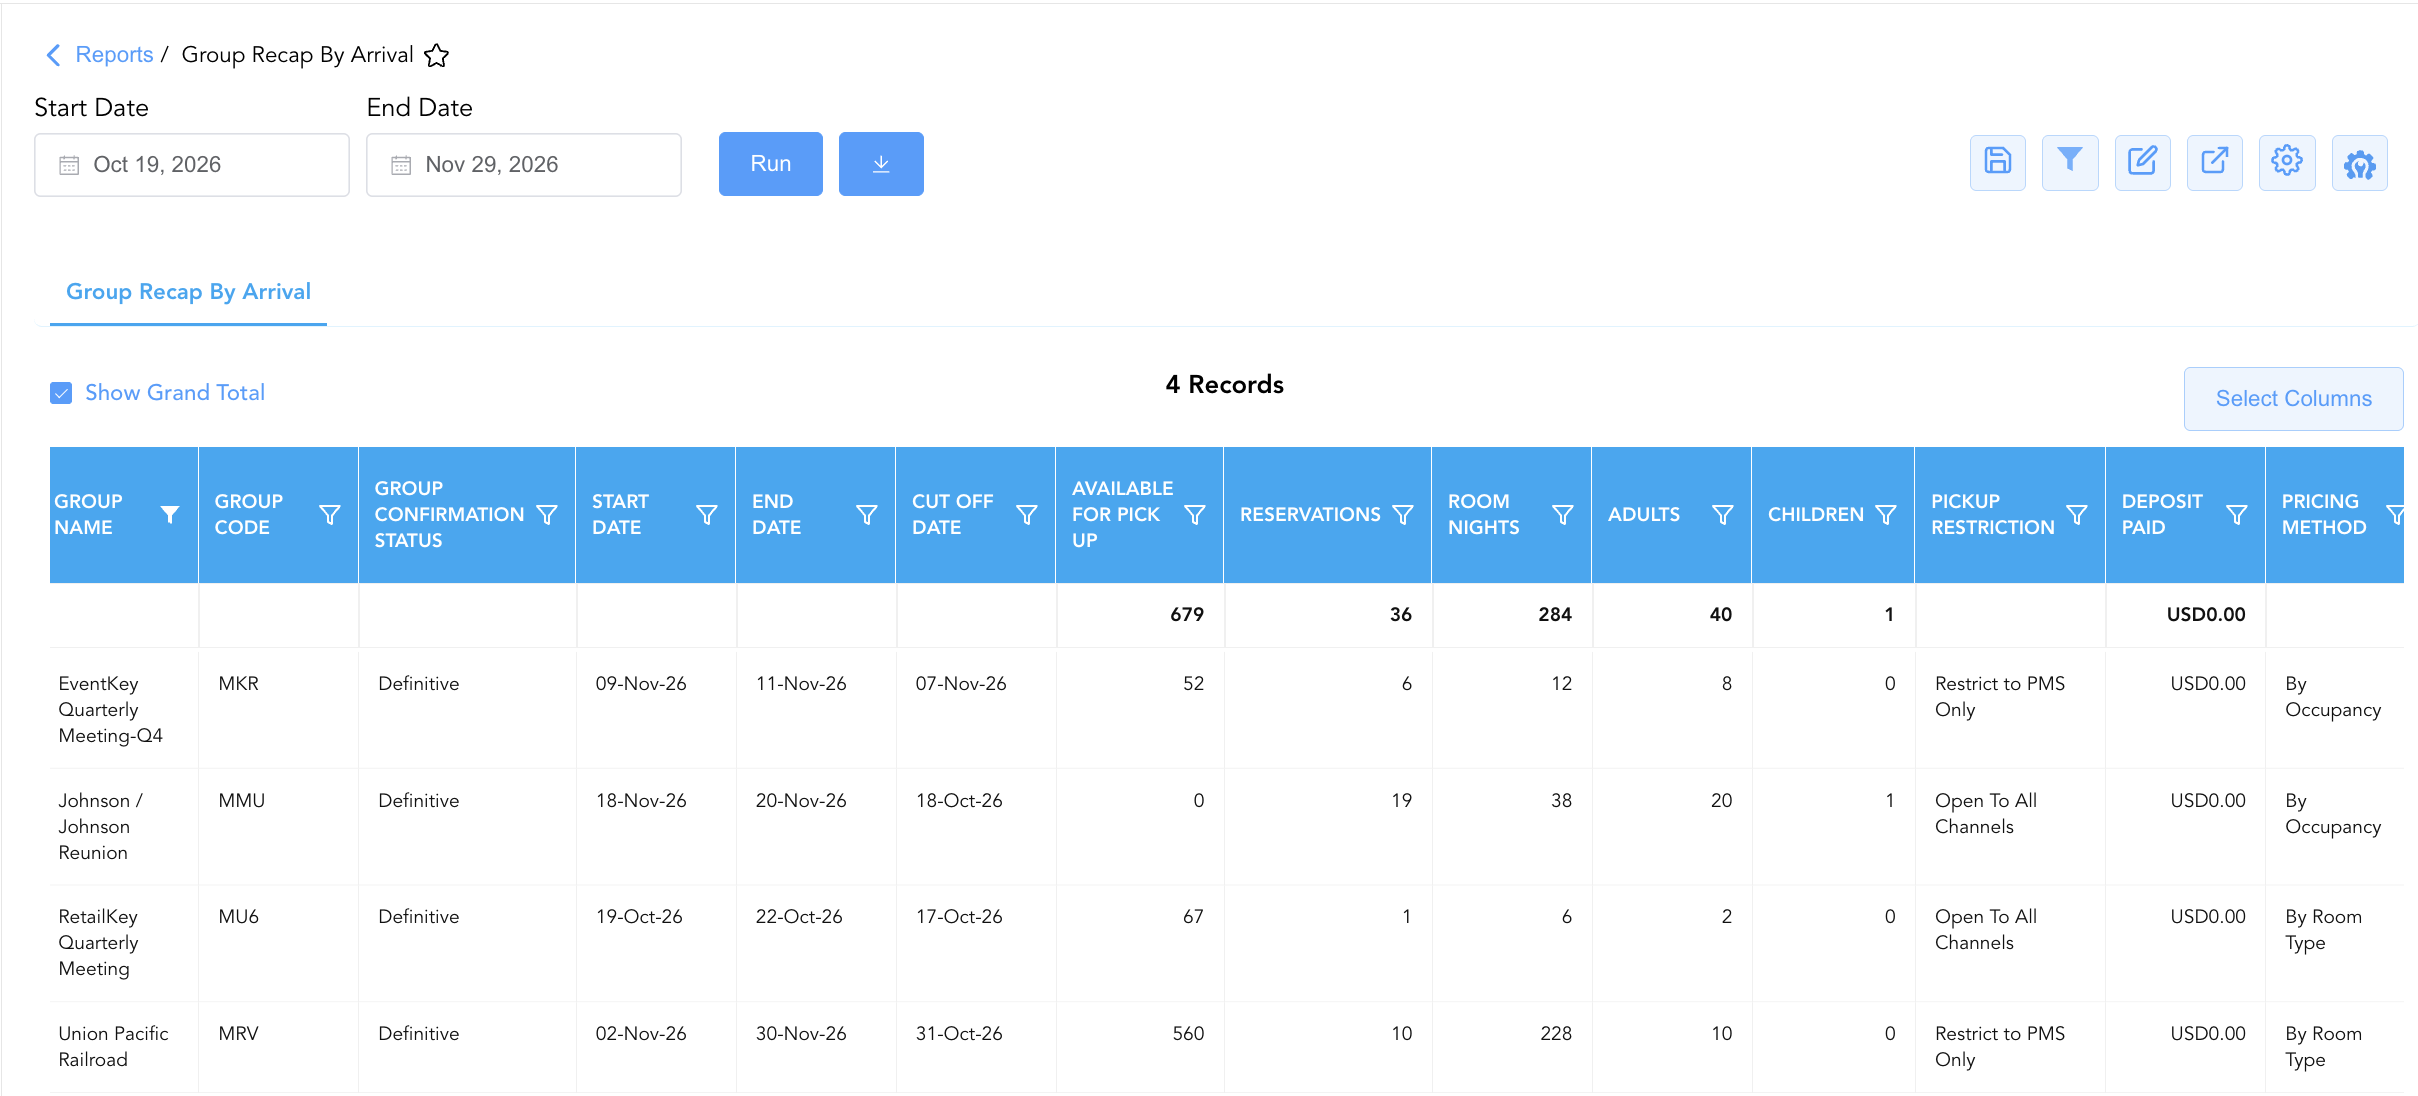This screenshot has height=1096, width=2418.
Task: Filter the Group Code column
Action: [329, 514]
